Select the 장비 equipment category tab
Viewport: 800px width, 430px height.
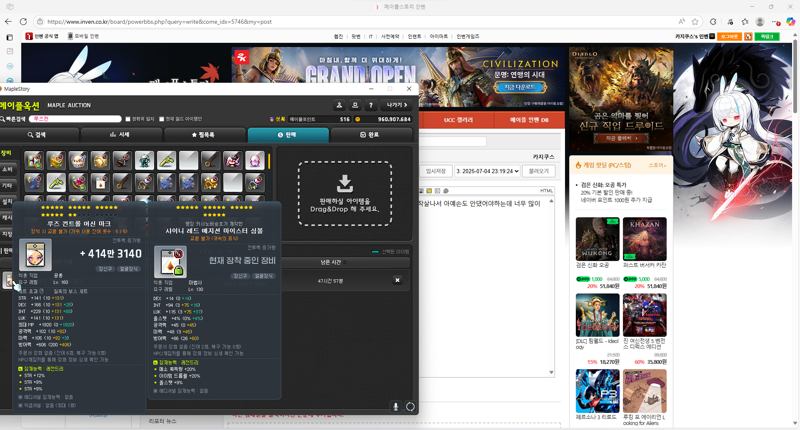point(6,153)
